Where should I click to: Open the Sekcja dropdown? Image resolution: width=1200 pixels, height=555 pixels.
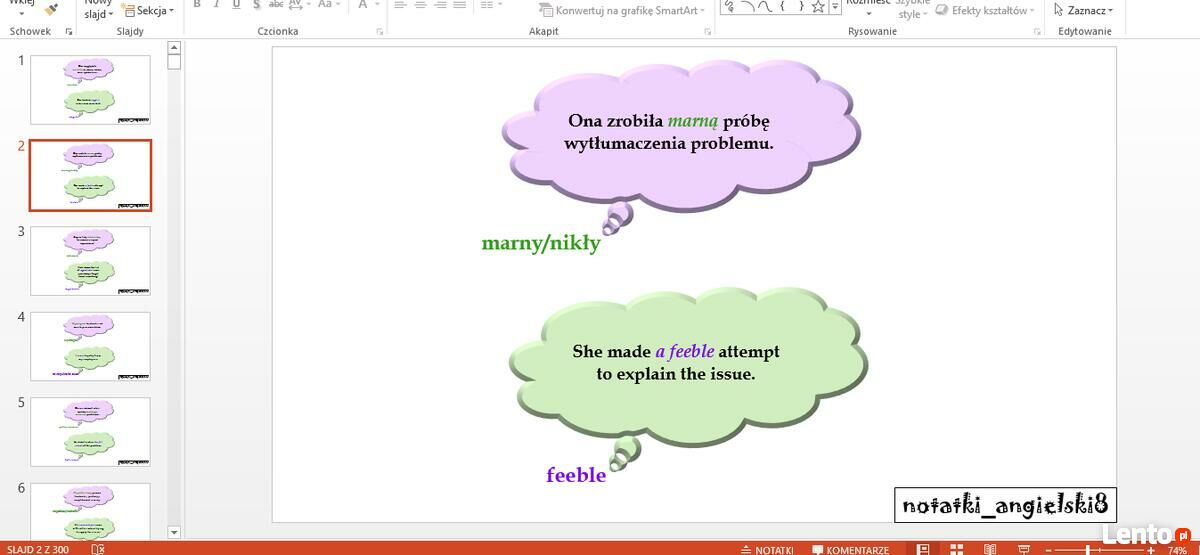tap(147, 10)
